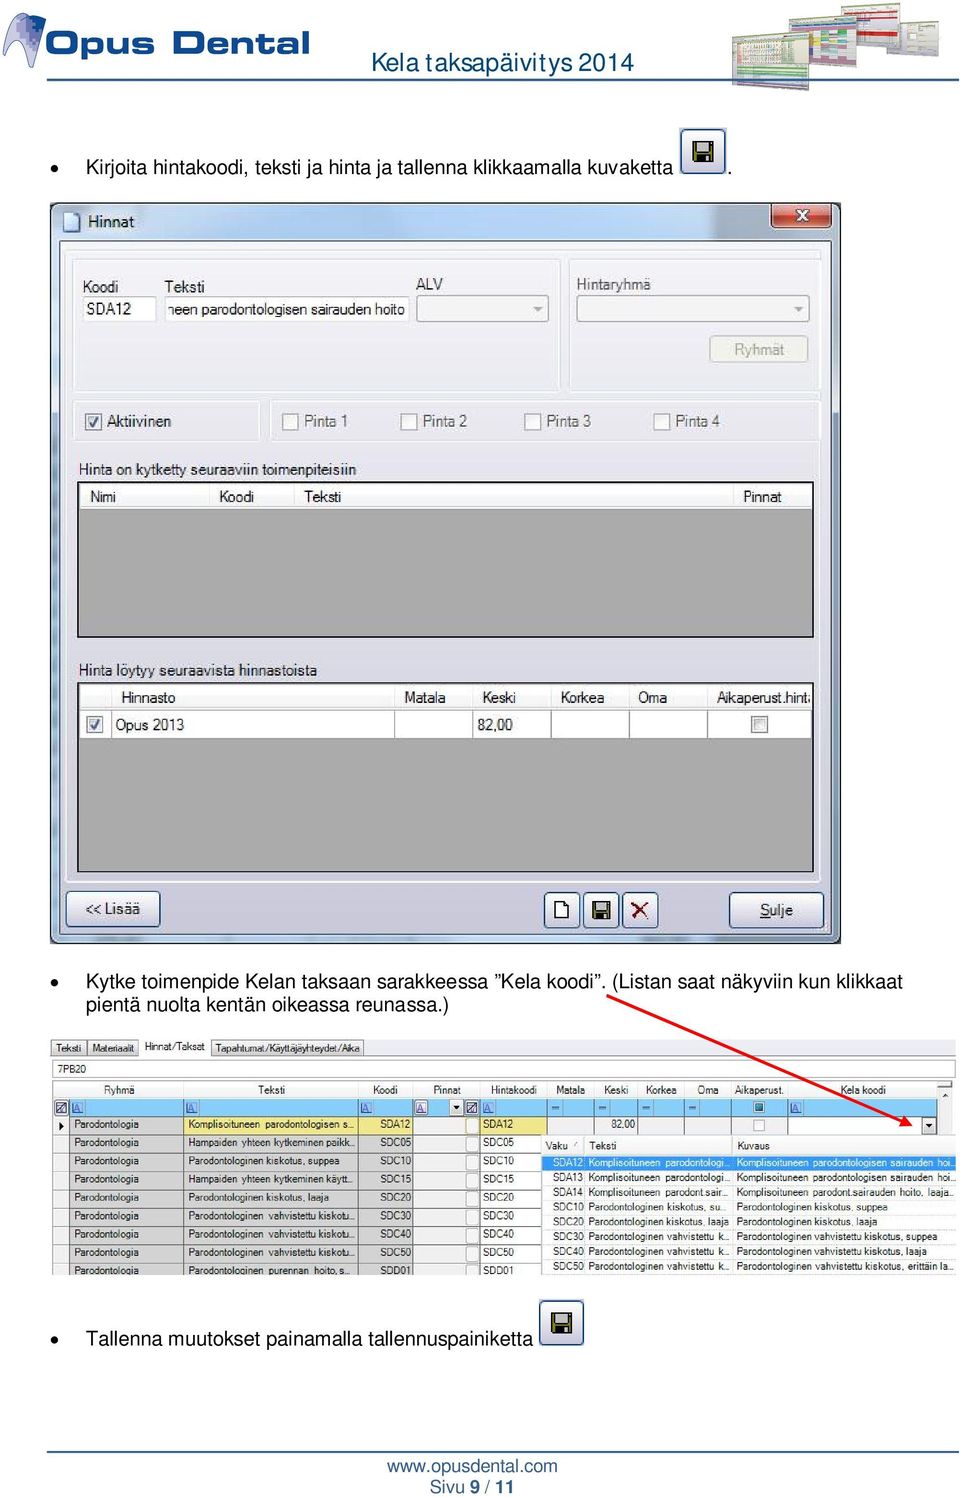960x1497 pixels.
Task: Click the equals icon in the Keski filter cell
Action: pos(602,1108)
